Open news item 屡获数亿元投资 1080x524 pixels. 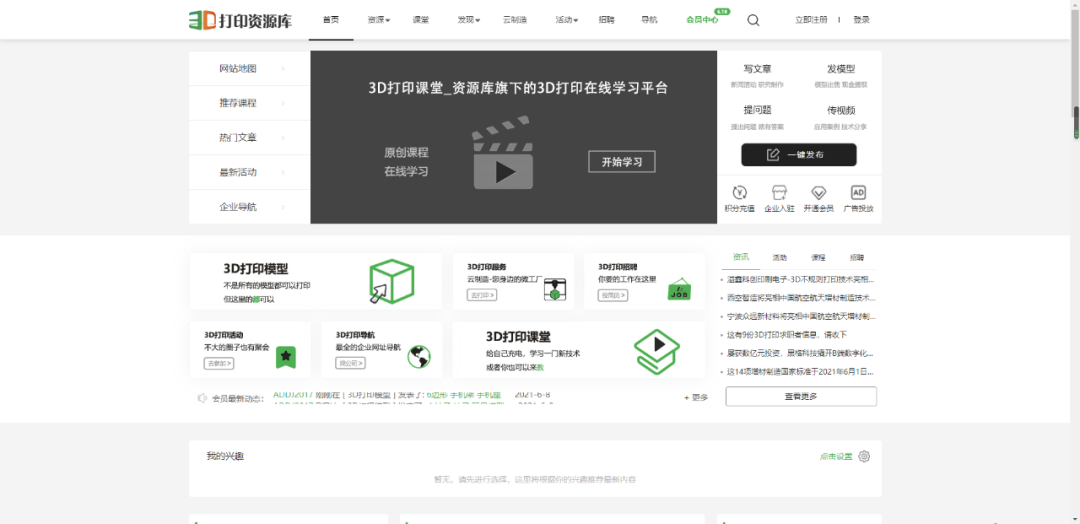[800, 353]
